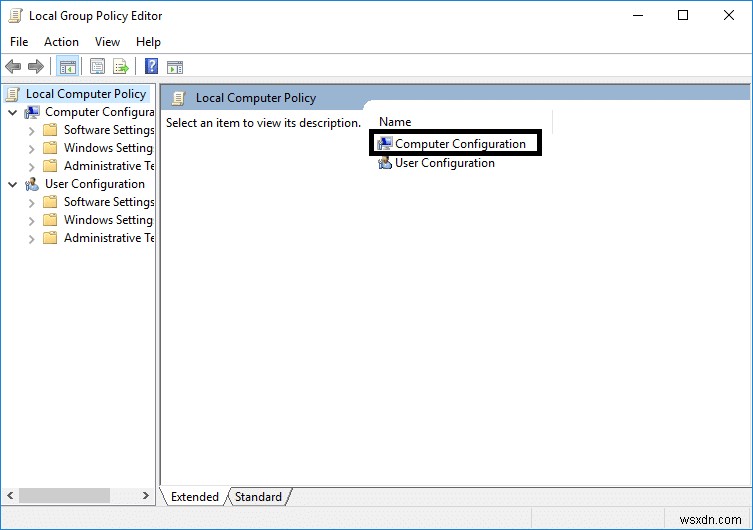
Task: Select Software Settings label under User Configuration
Action: tap(109, 202)
